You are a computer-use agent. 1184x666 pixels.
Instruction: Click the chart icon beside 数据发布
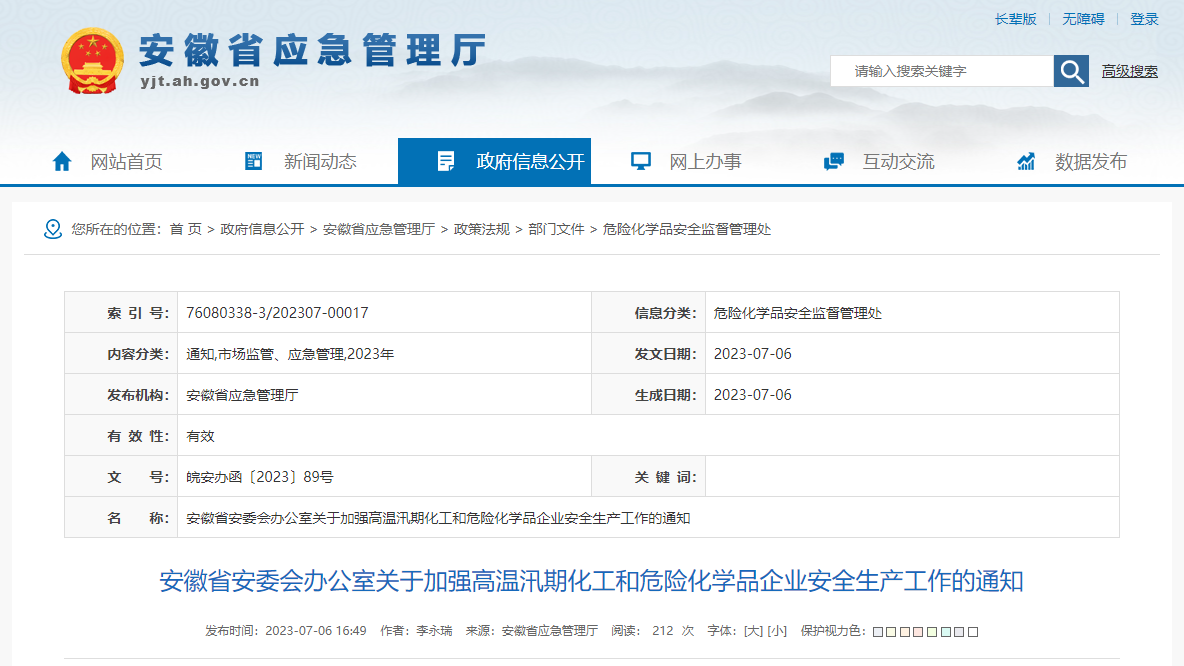tap(1025, 161)
